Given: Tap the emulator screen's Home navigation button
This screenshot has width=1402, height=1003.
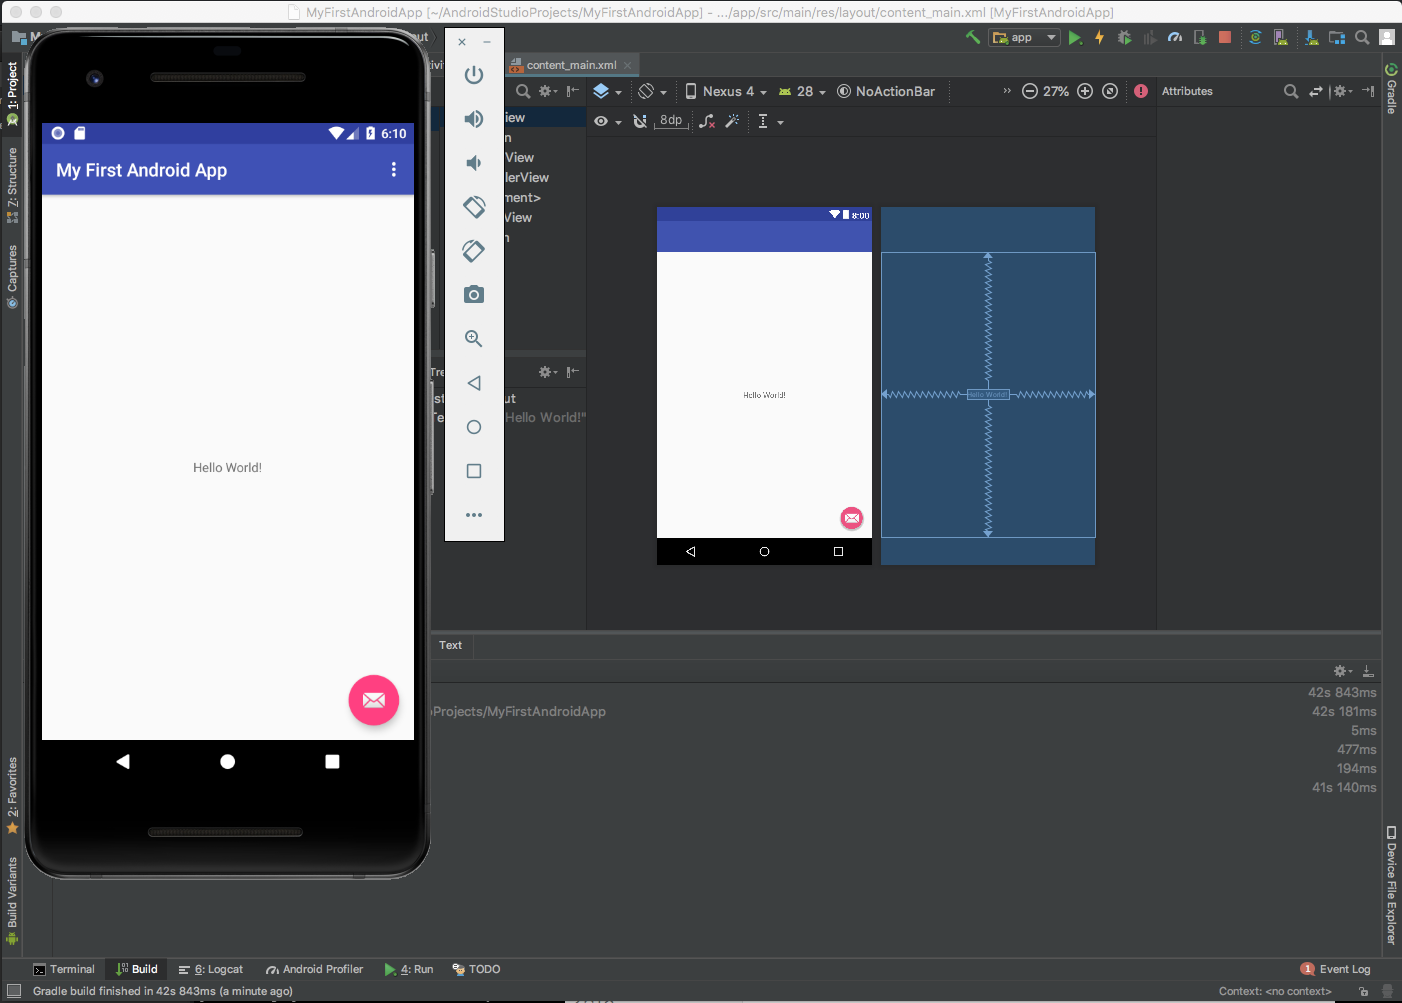Looking at the screenshot, I should [x=228, y=762].
